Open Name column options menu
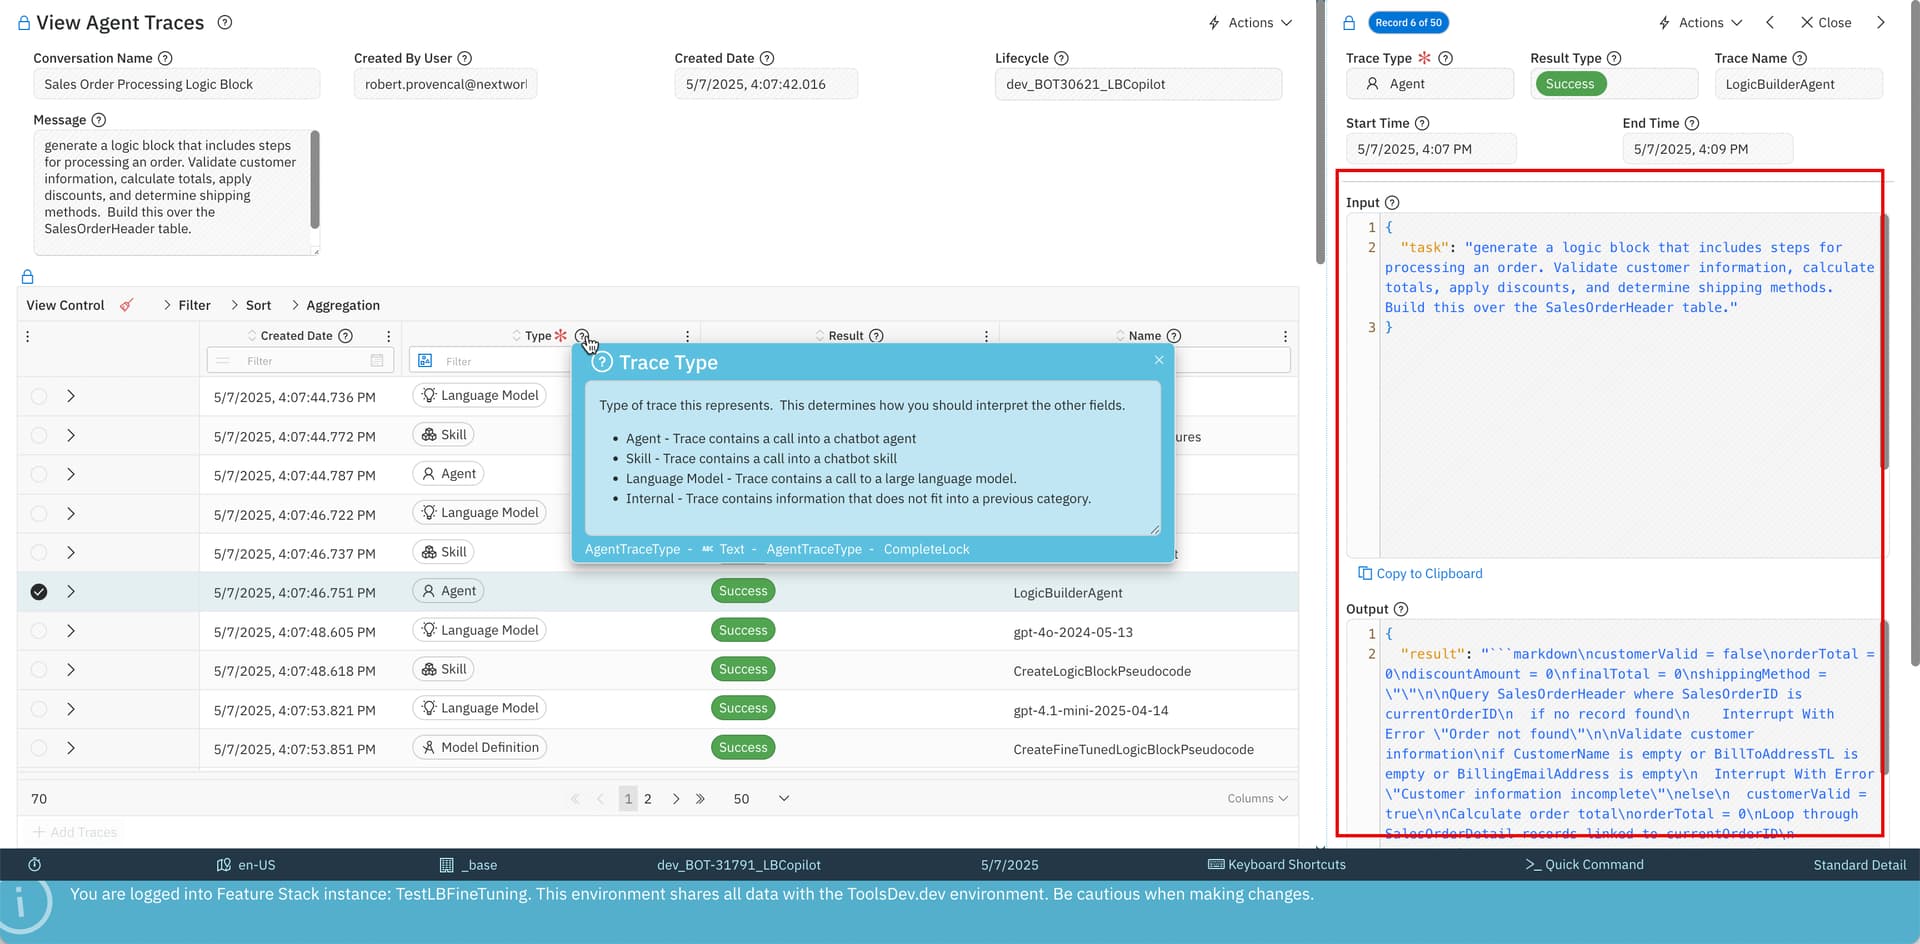 point(1285,336)
